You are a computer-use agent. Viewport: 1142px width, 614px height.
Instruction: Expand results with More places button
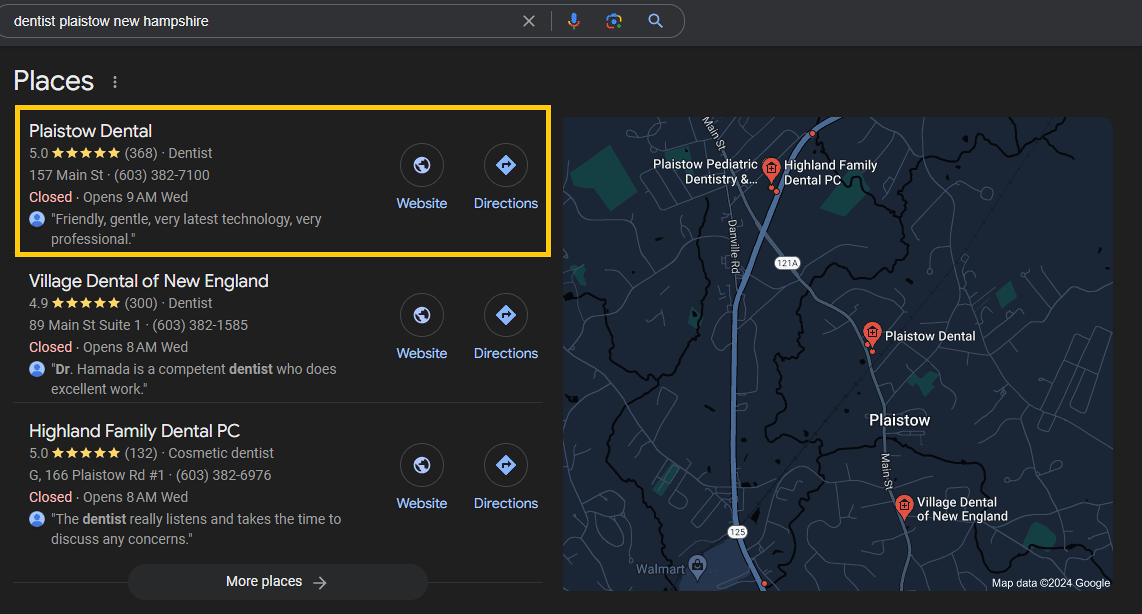(277, 582)
